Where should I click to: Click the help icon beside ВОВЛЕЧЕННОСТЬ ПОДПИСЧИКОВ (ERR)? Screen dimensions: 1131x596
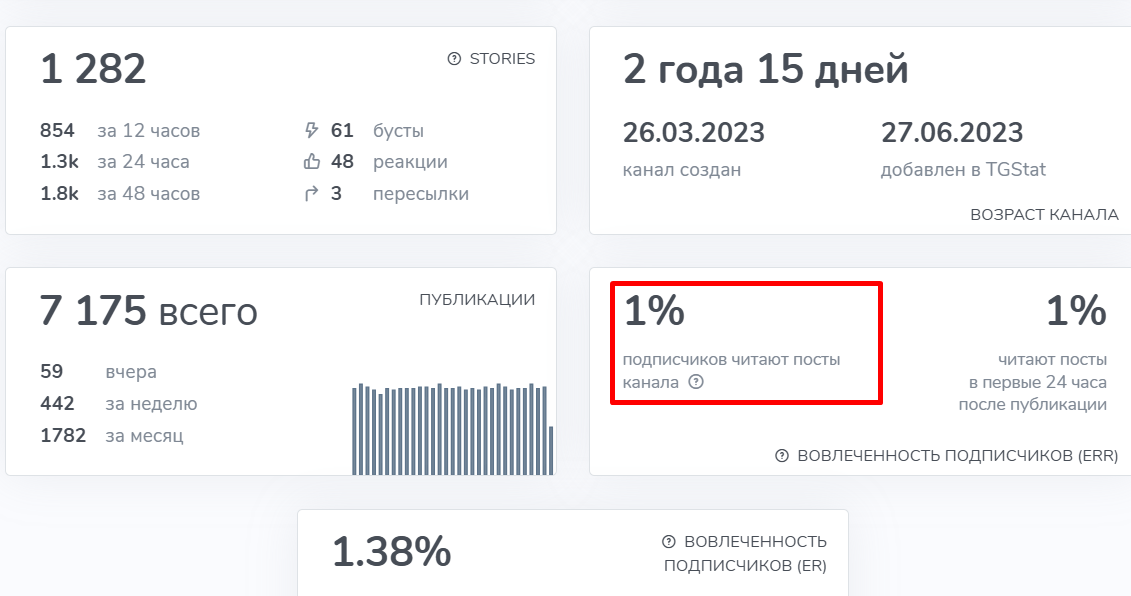point(782,456)
